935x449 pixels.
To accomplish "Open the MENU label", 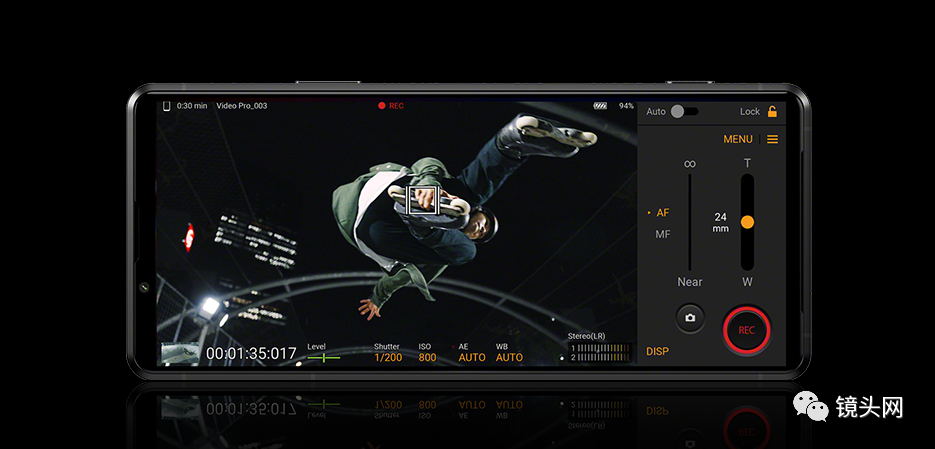I will point(738,139).
